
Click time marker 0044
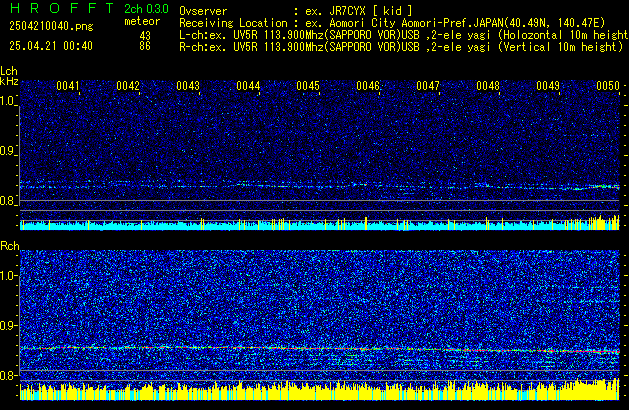point(248,86)
